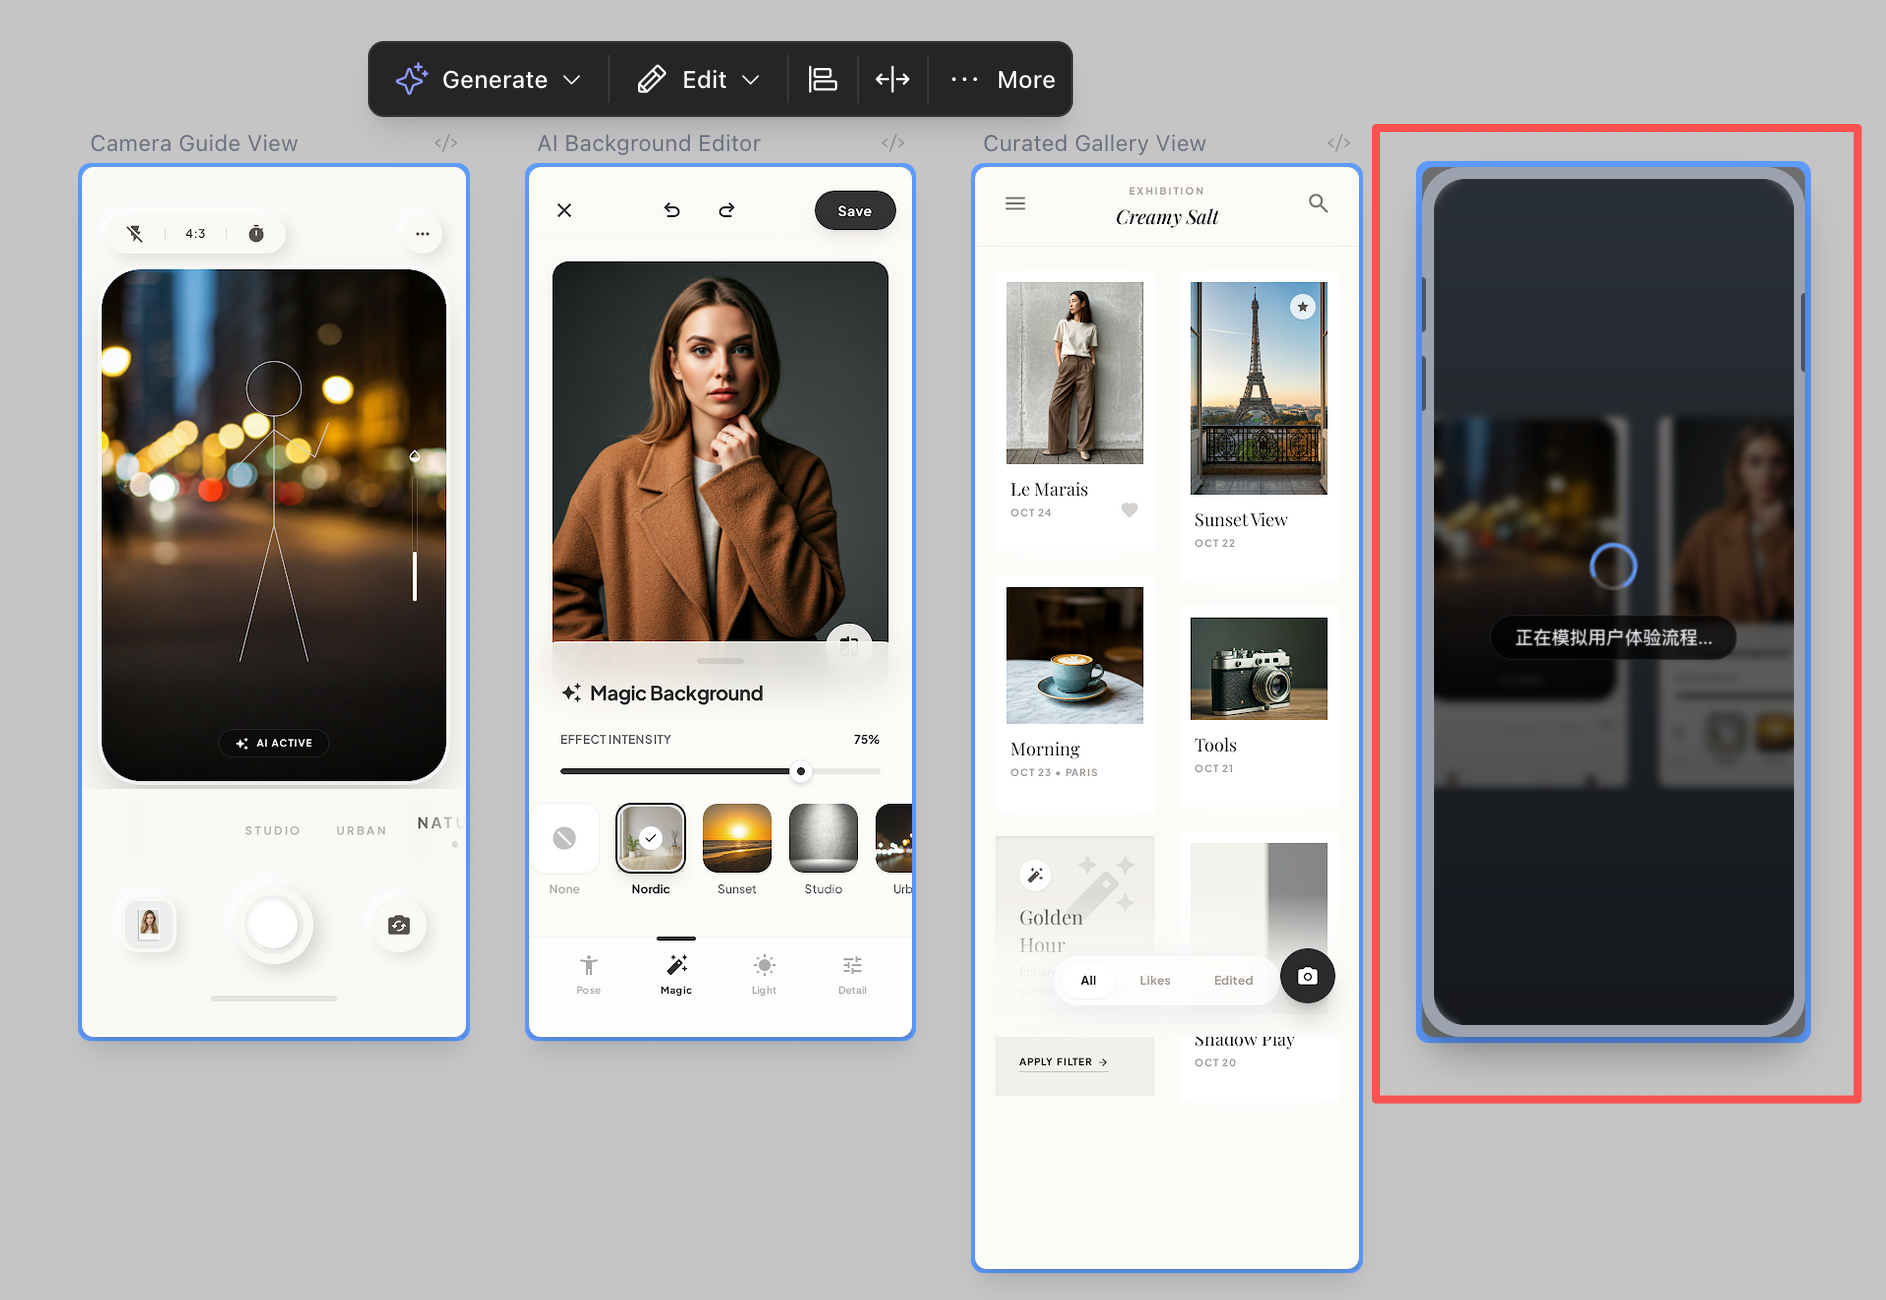Click the align layout icon in toolbar
Viewport: 1886px width, 1300px height.
tap(822, 79)
